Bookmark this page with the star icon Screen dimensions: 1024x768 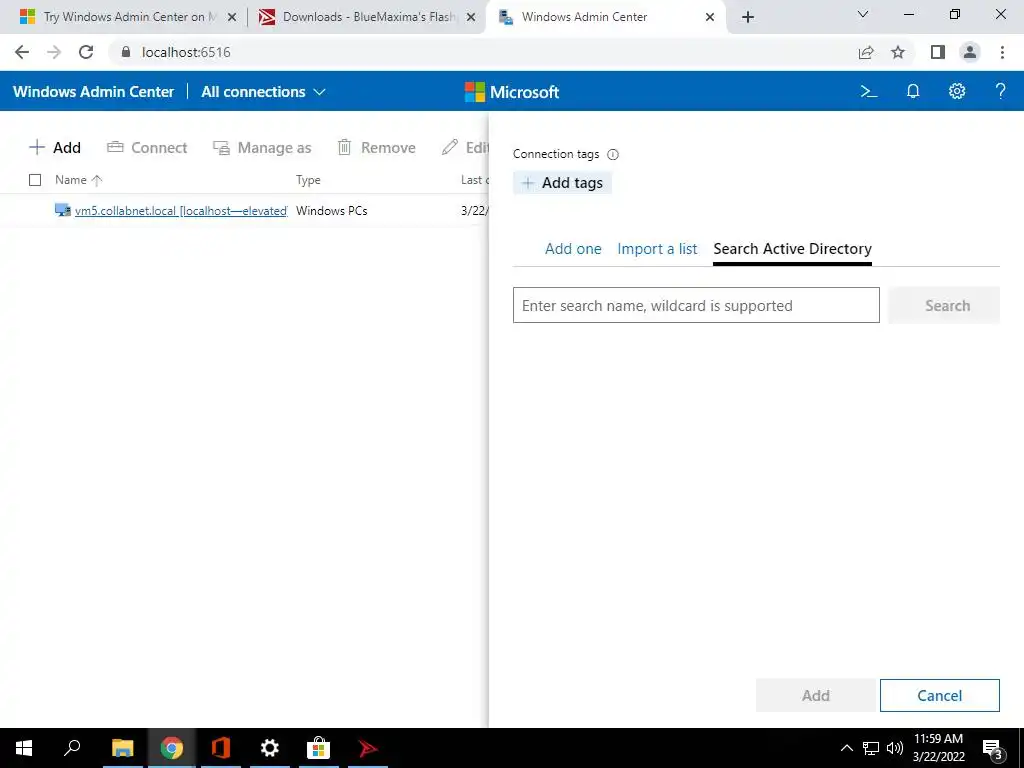898,52
